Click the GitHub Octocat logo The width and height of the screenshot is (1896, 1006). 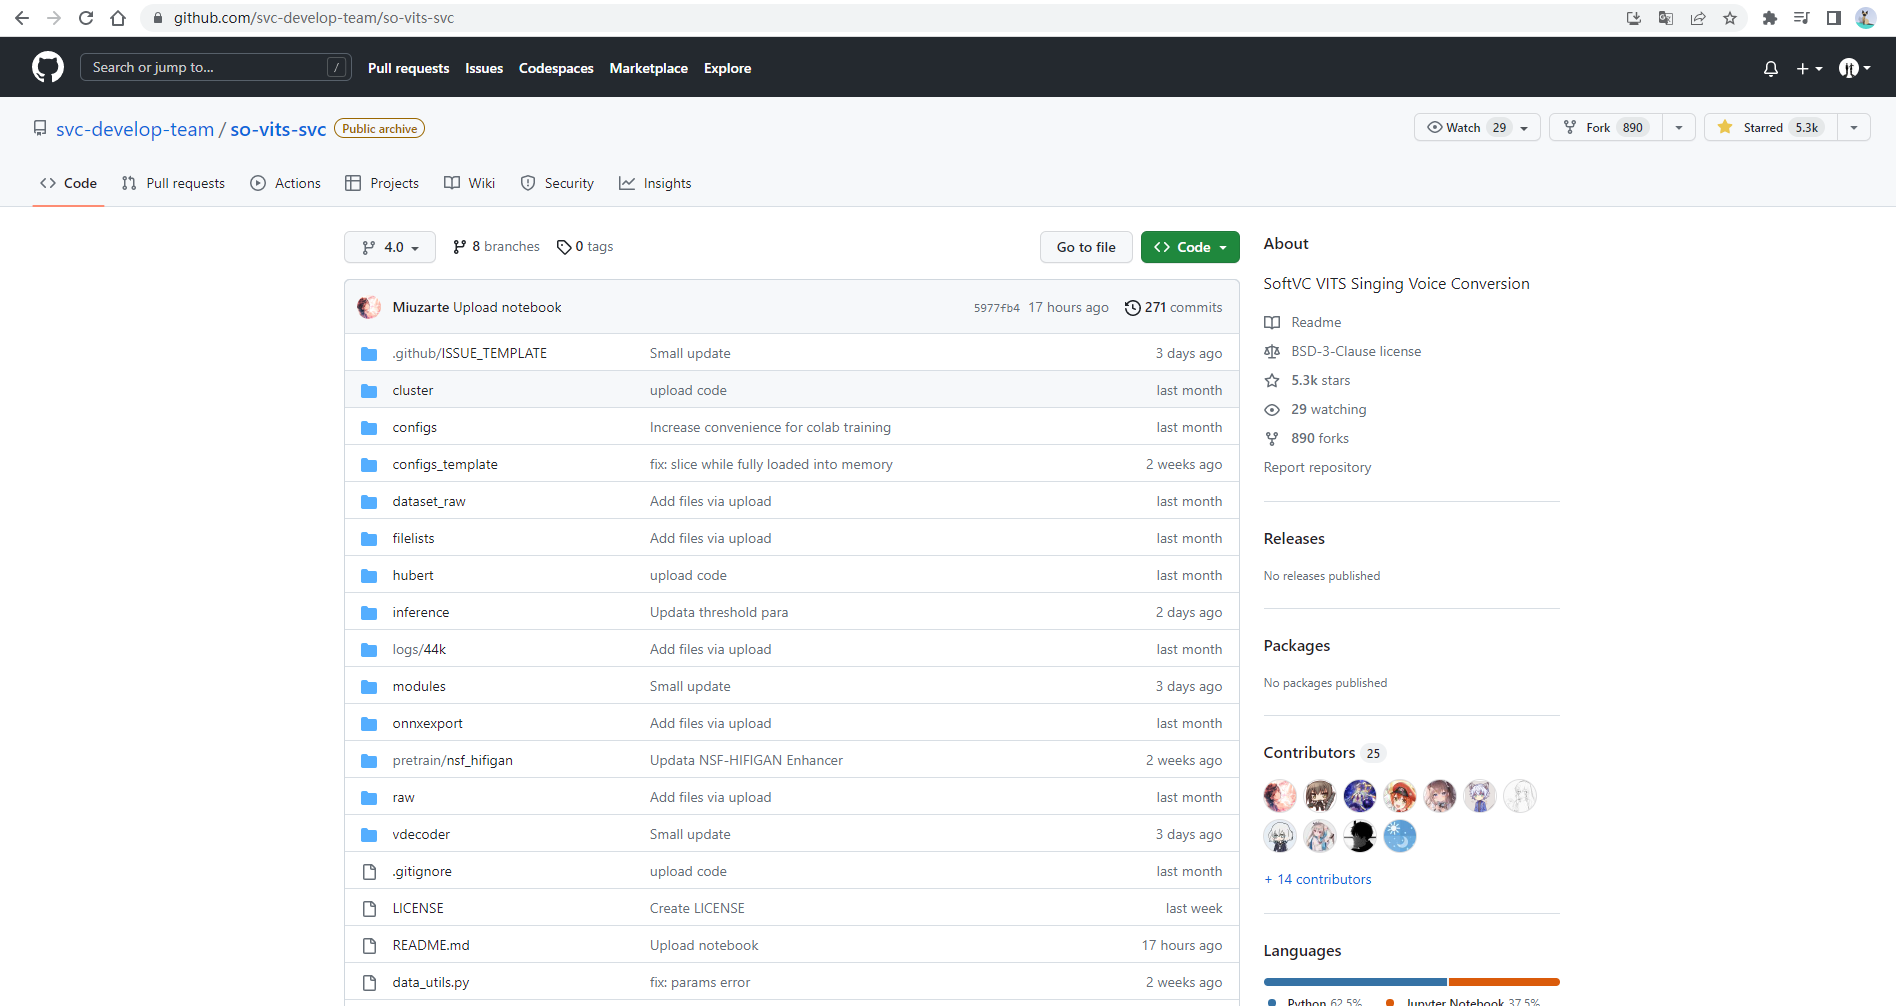point(48,67)
